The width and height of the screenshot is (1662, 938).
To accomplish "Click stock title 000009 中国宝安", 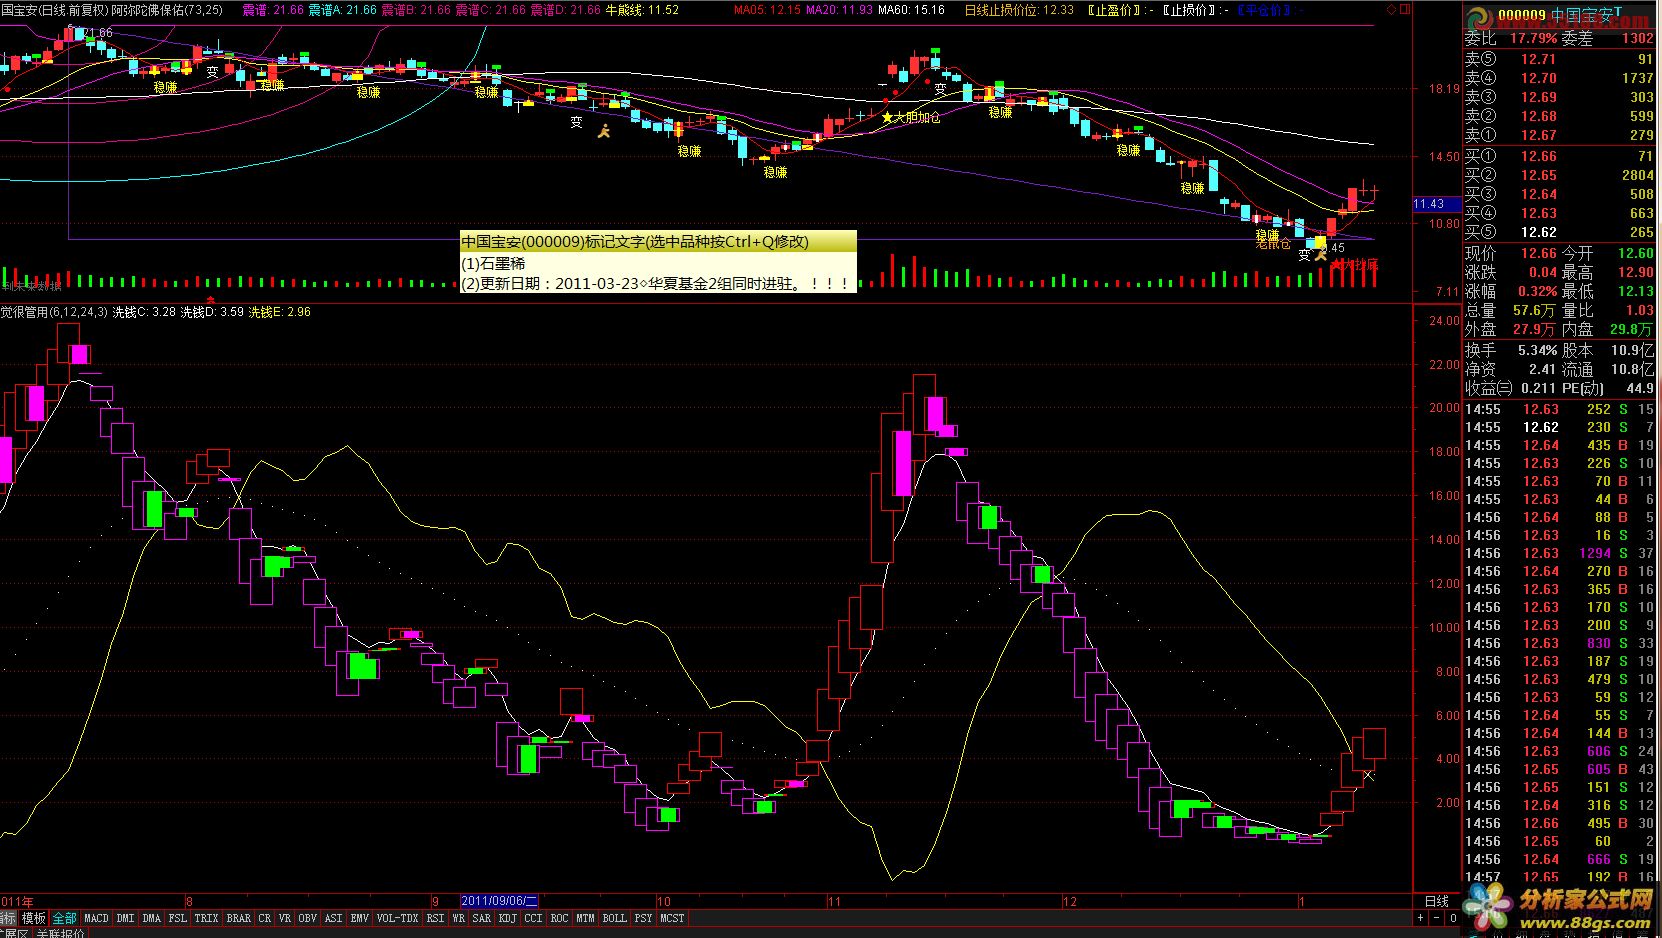I will click(1560, 16).
